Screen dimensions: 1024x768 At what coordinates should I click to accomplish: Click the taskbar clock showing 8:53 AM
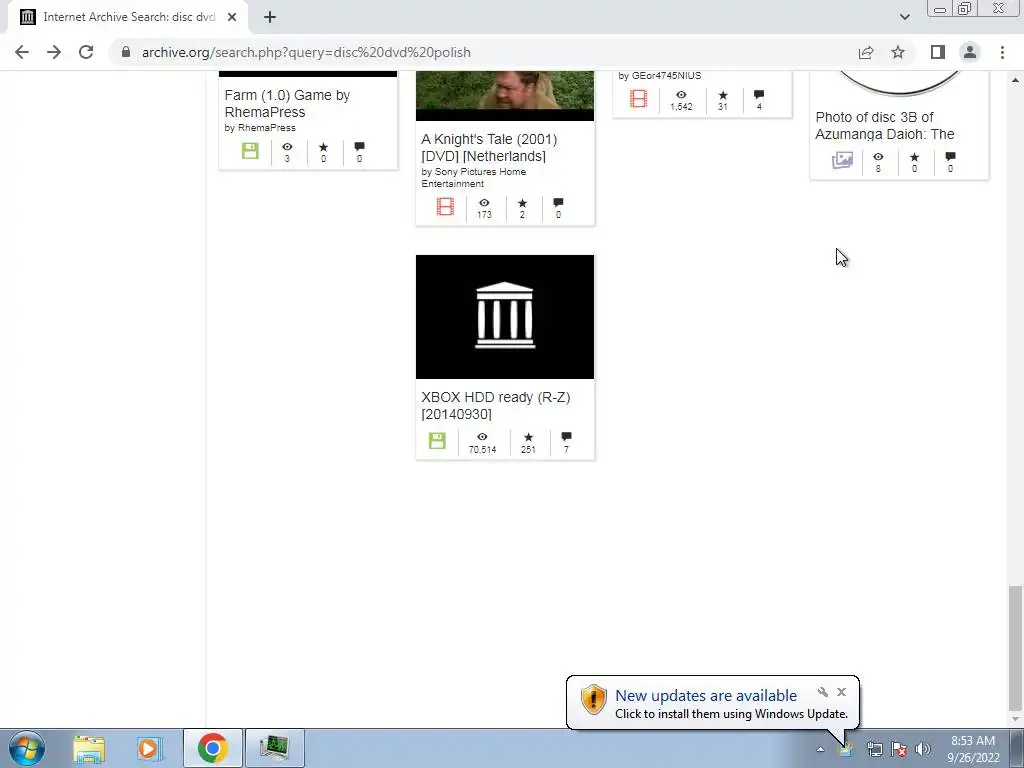point(973,749)
